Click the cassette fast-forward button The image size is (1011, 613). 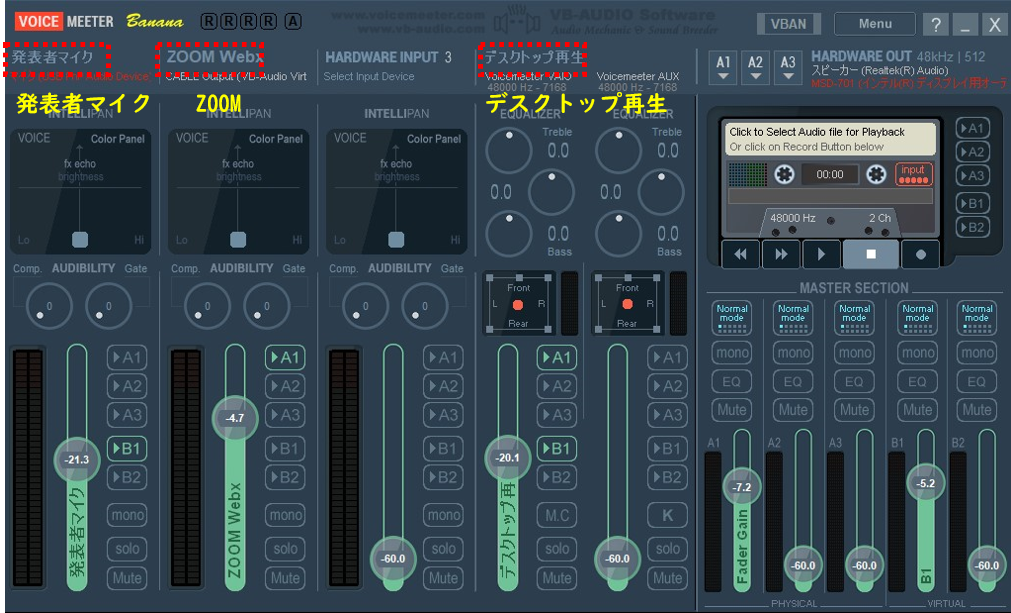point(781,254)
